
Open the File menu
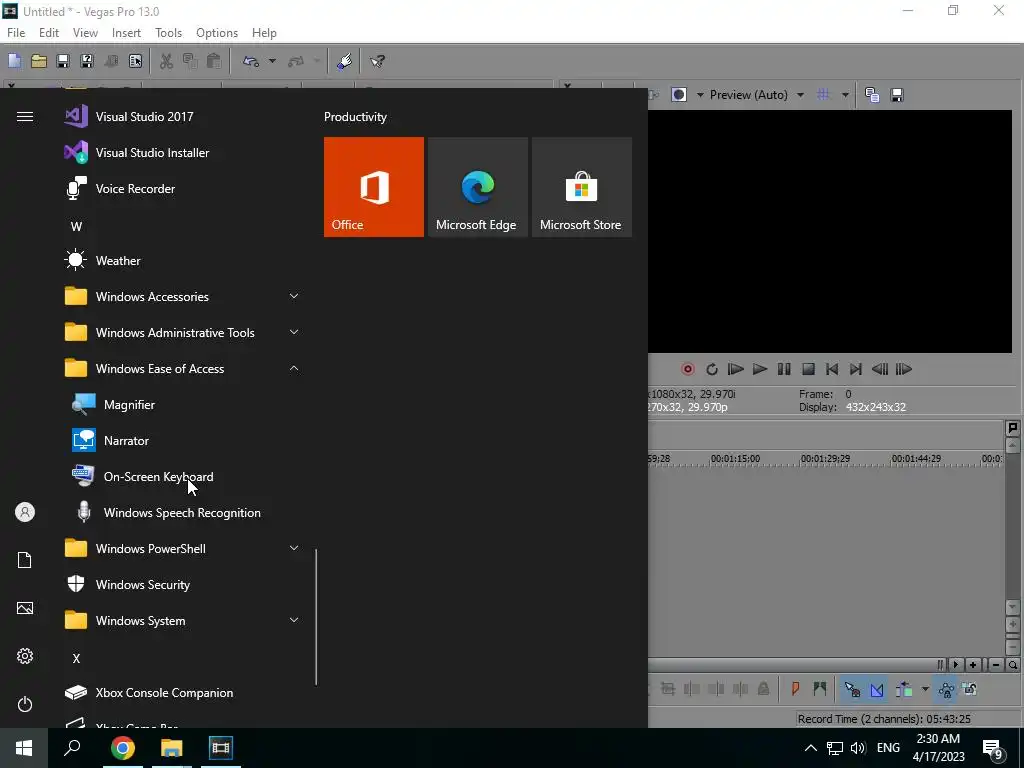pos(16,33)
